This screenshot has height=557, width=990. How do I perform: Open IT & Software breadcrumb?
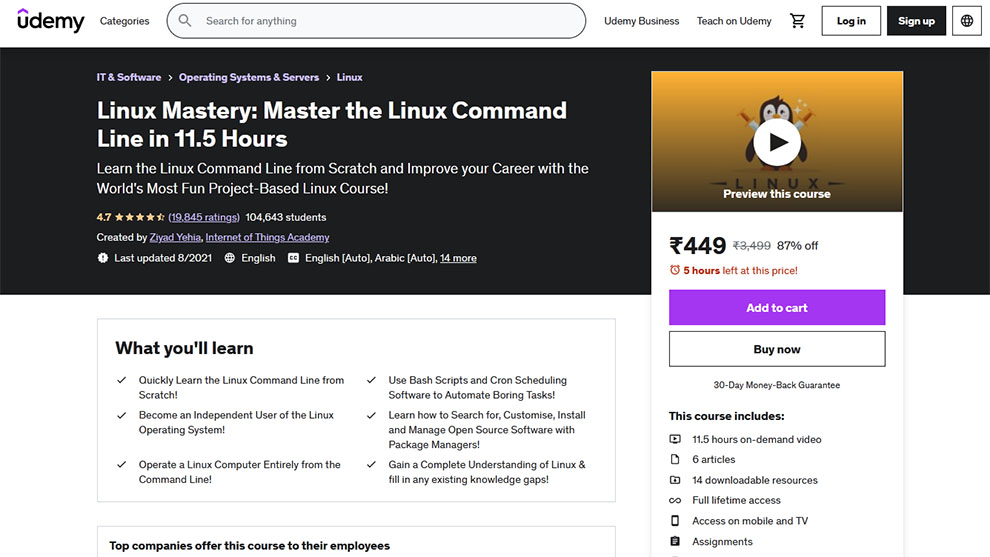pyautogui.click(x=129, y=77)
